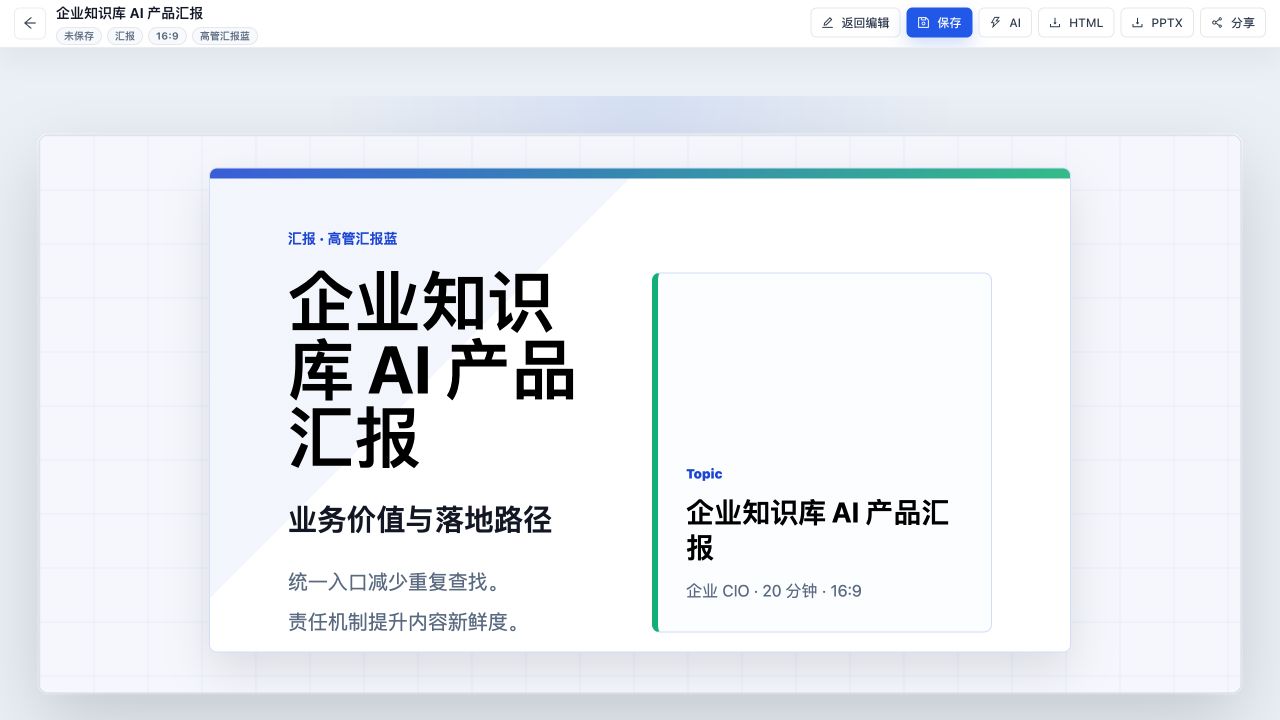
Task: Click the 16:9 aspect ratio tag
Action: (x=167, y=36)
